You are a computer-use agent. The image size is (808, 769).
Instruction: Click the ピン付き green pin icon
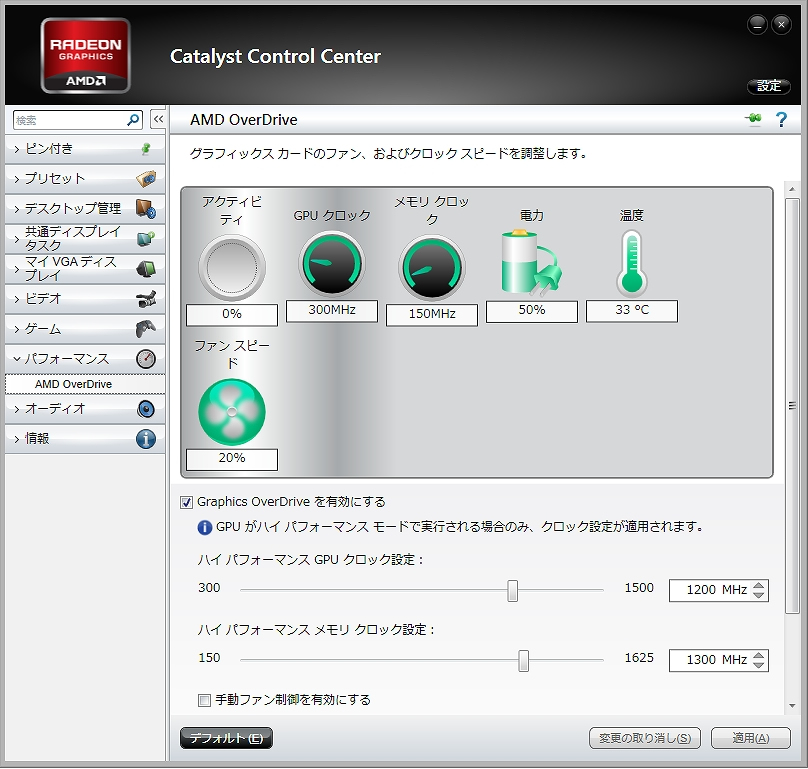[x=146, y=149]
